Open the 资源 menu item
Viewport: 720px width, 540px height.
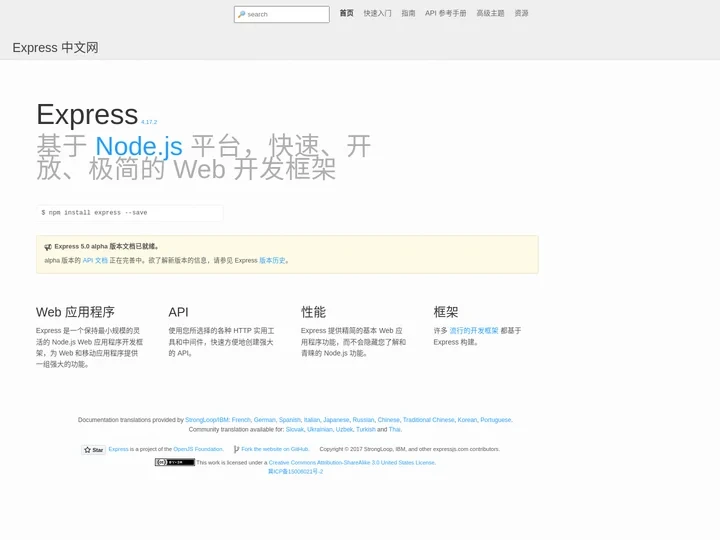[521, 13]
